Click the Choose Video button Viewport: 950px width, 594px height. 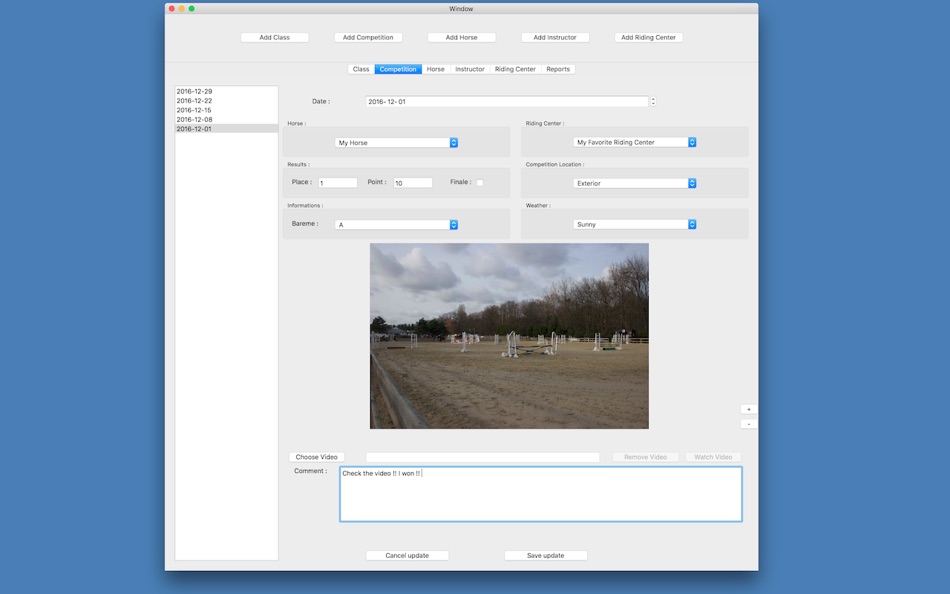pyautogui.click(x=316, y=457)
